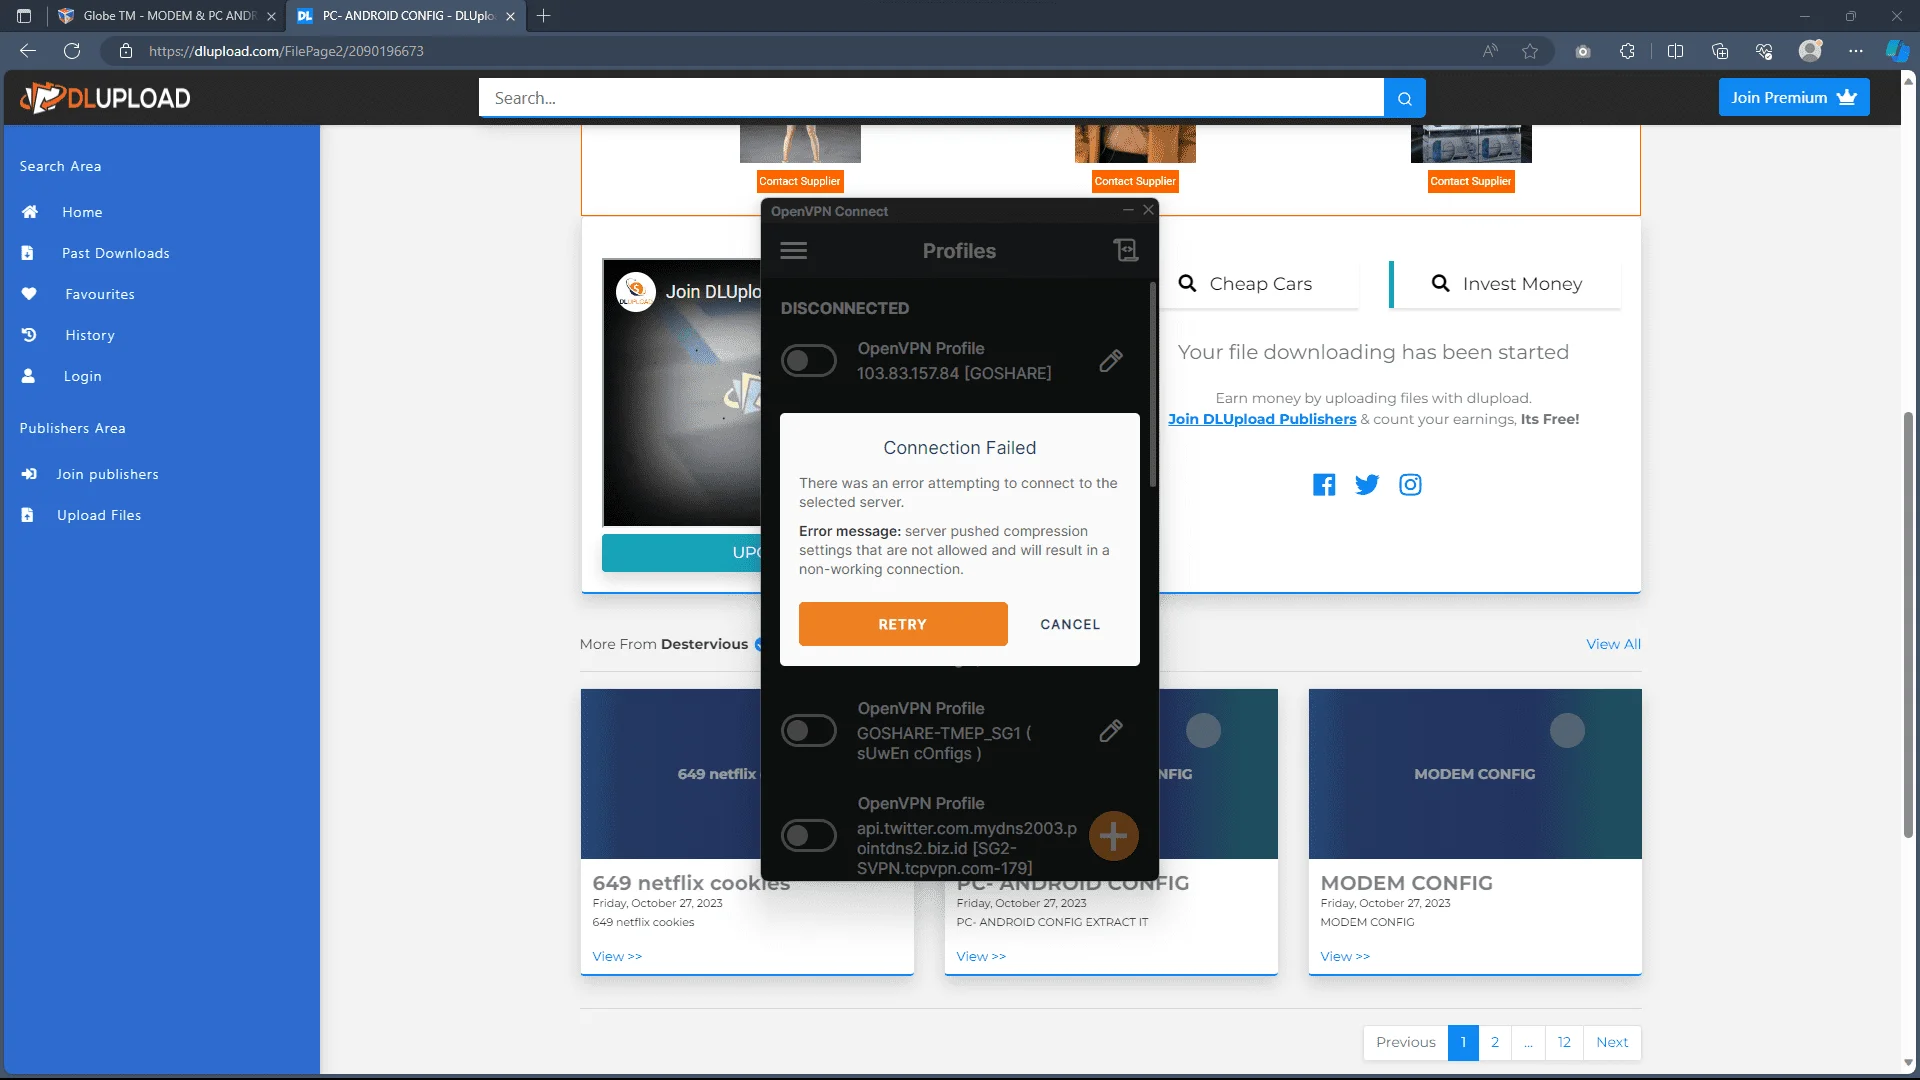Screen dimensions: 1920x1080
Task: Click the third Contact Supplier button
Action: (x=1471, y=181)
